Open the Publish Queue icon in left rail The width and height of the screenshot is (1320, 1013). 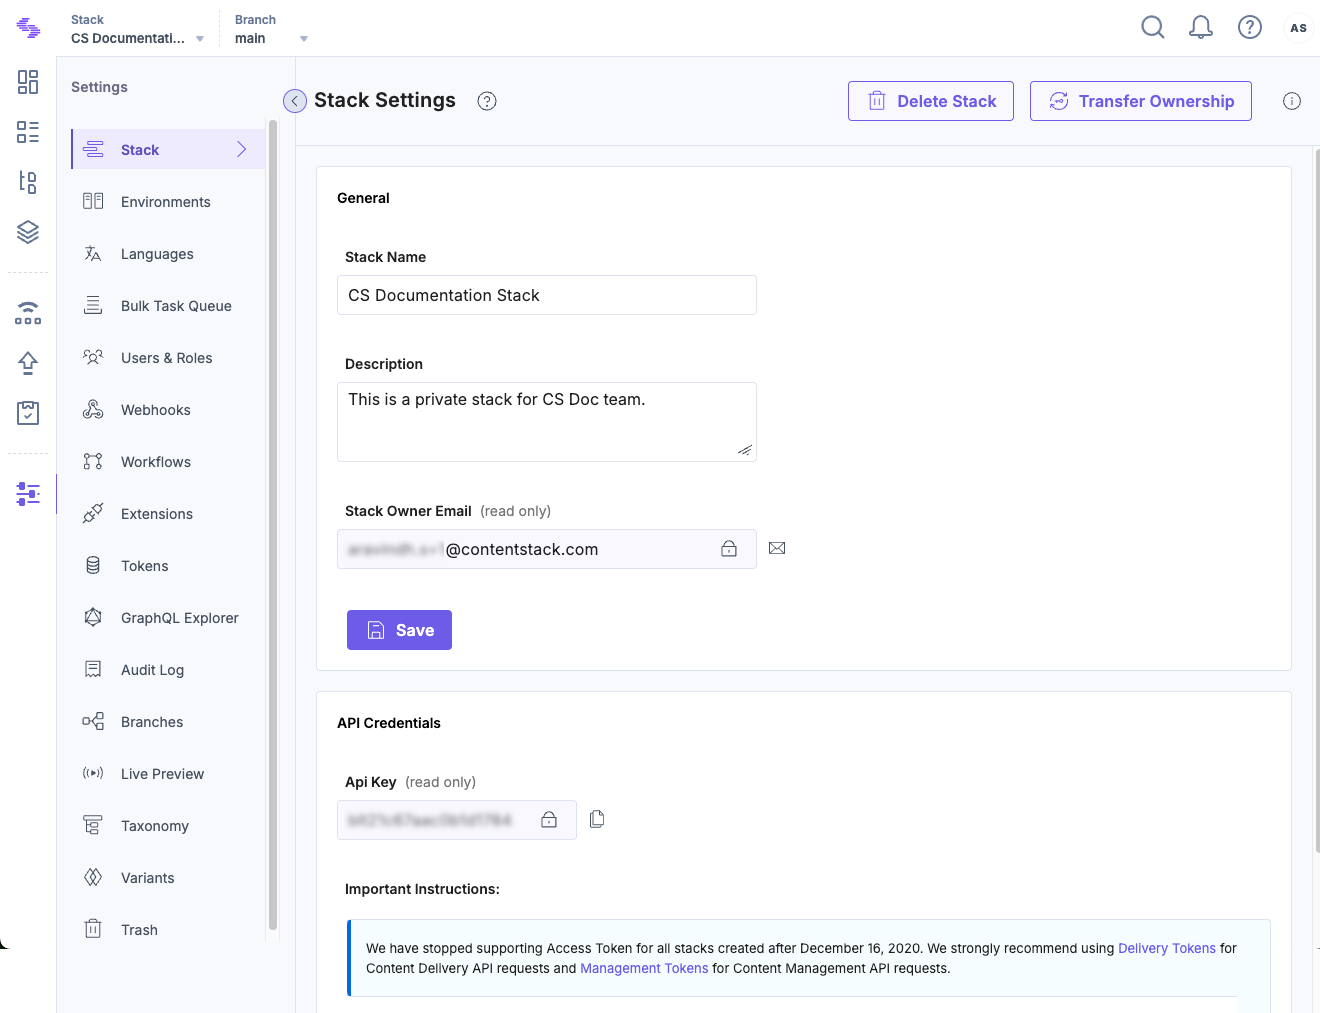click(x=28, y=313)
